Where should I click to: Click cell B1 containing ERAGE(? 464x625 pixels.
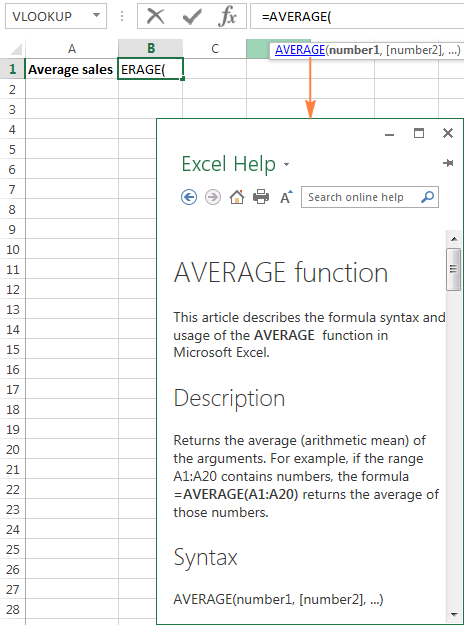pos(150,69)
